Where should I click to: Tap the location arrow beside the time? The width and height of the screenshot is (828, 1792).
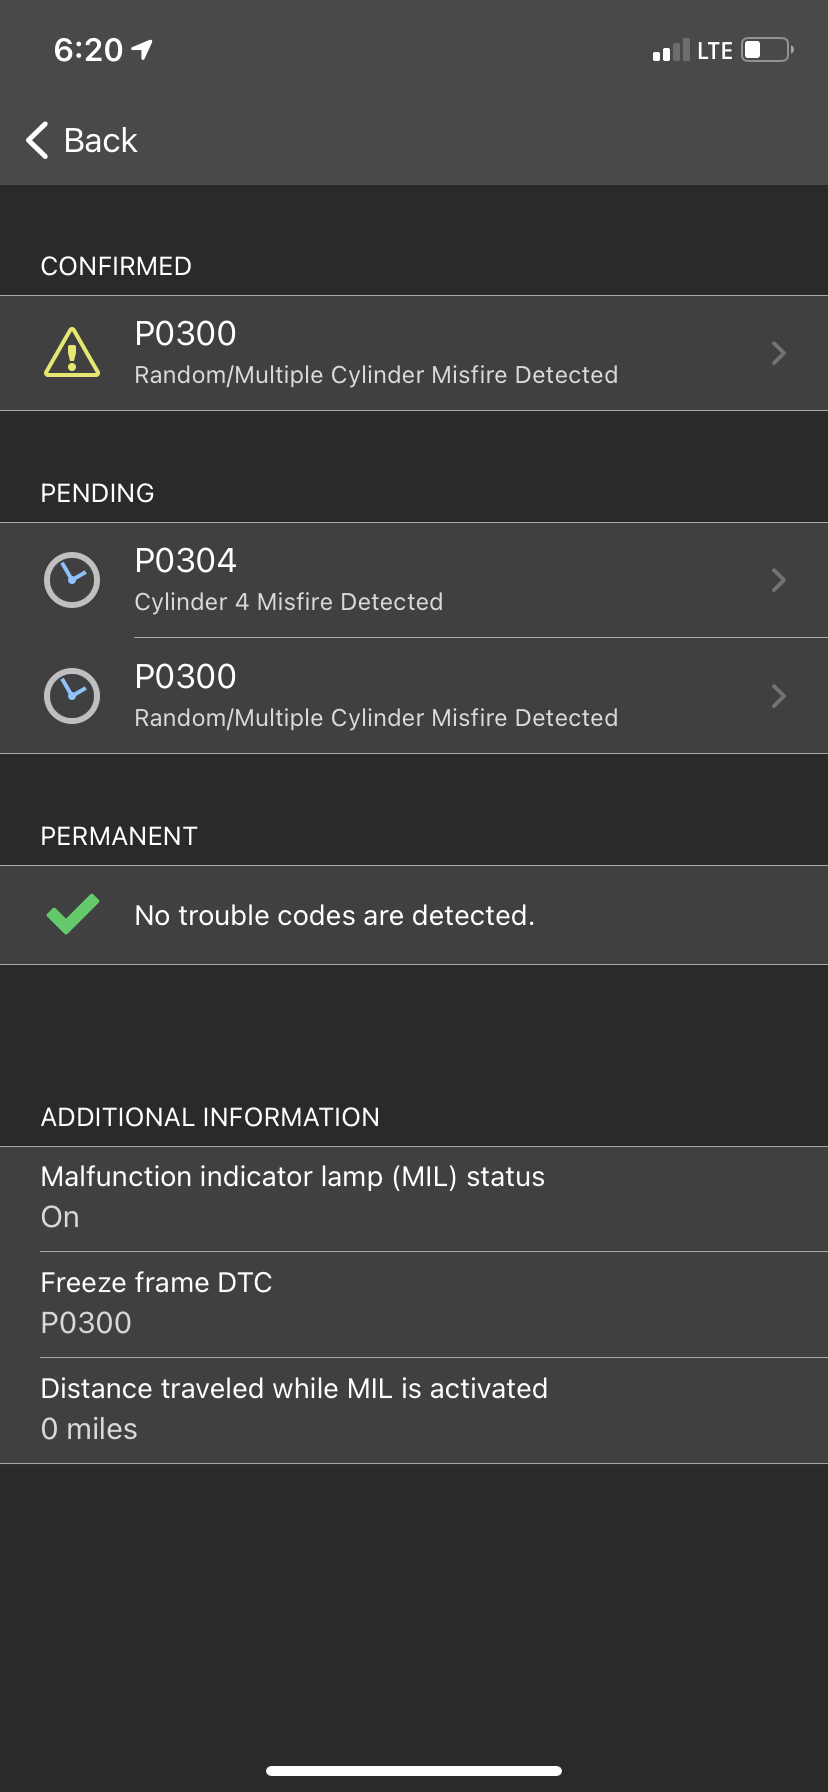(142, 49)
